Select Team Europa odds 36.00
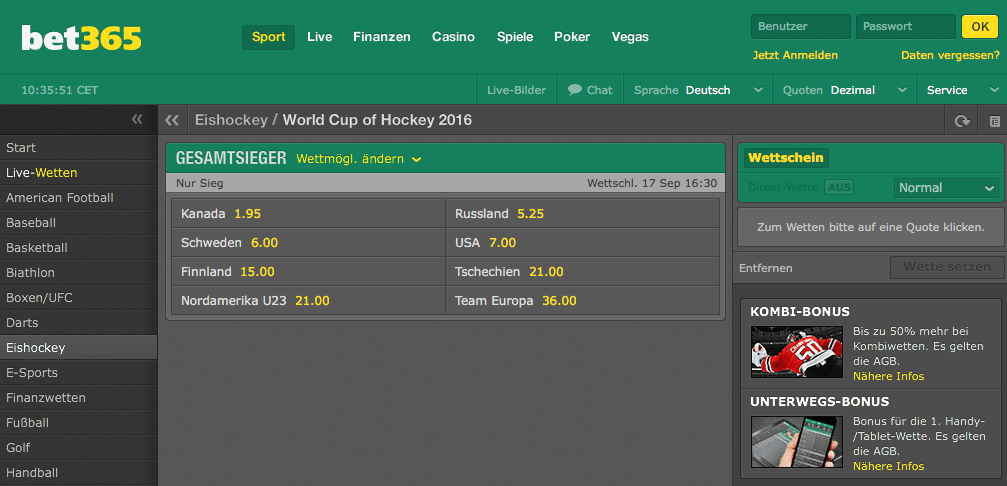The height and width of the screenshot is (486, 1007). point(582,300)
